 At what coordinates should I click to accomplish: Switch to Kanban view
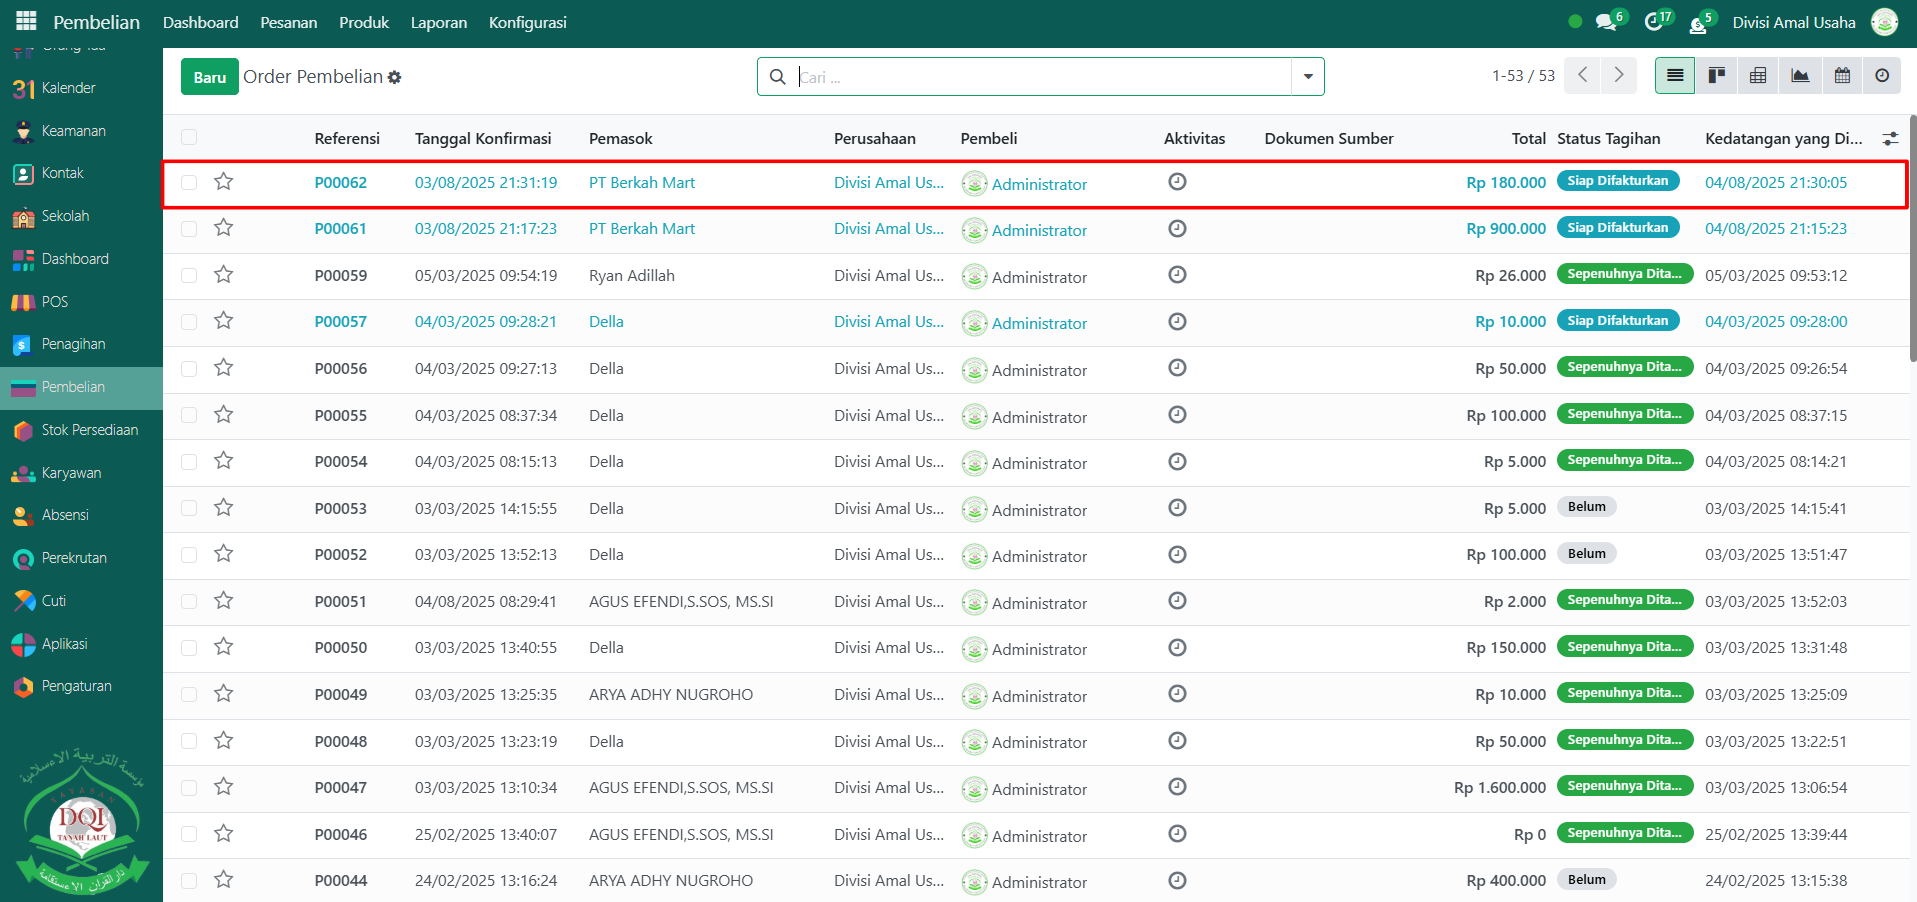(x=1716, y=76)
